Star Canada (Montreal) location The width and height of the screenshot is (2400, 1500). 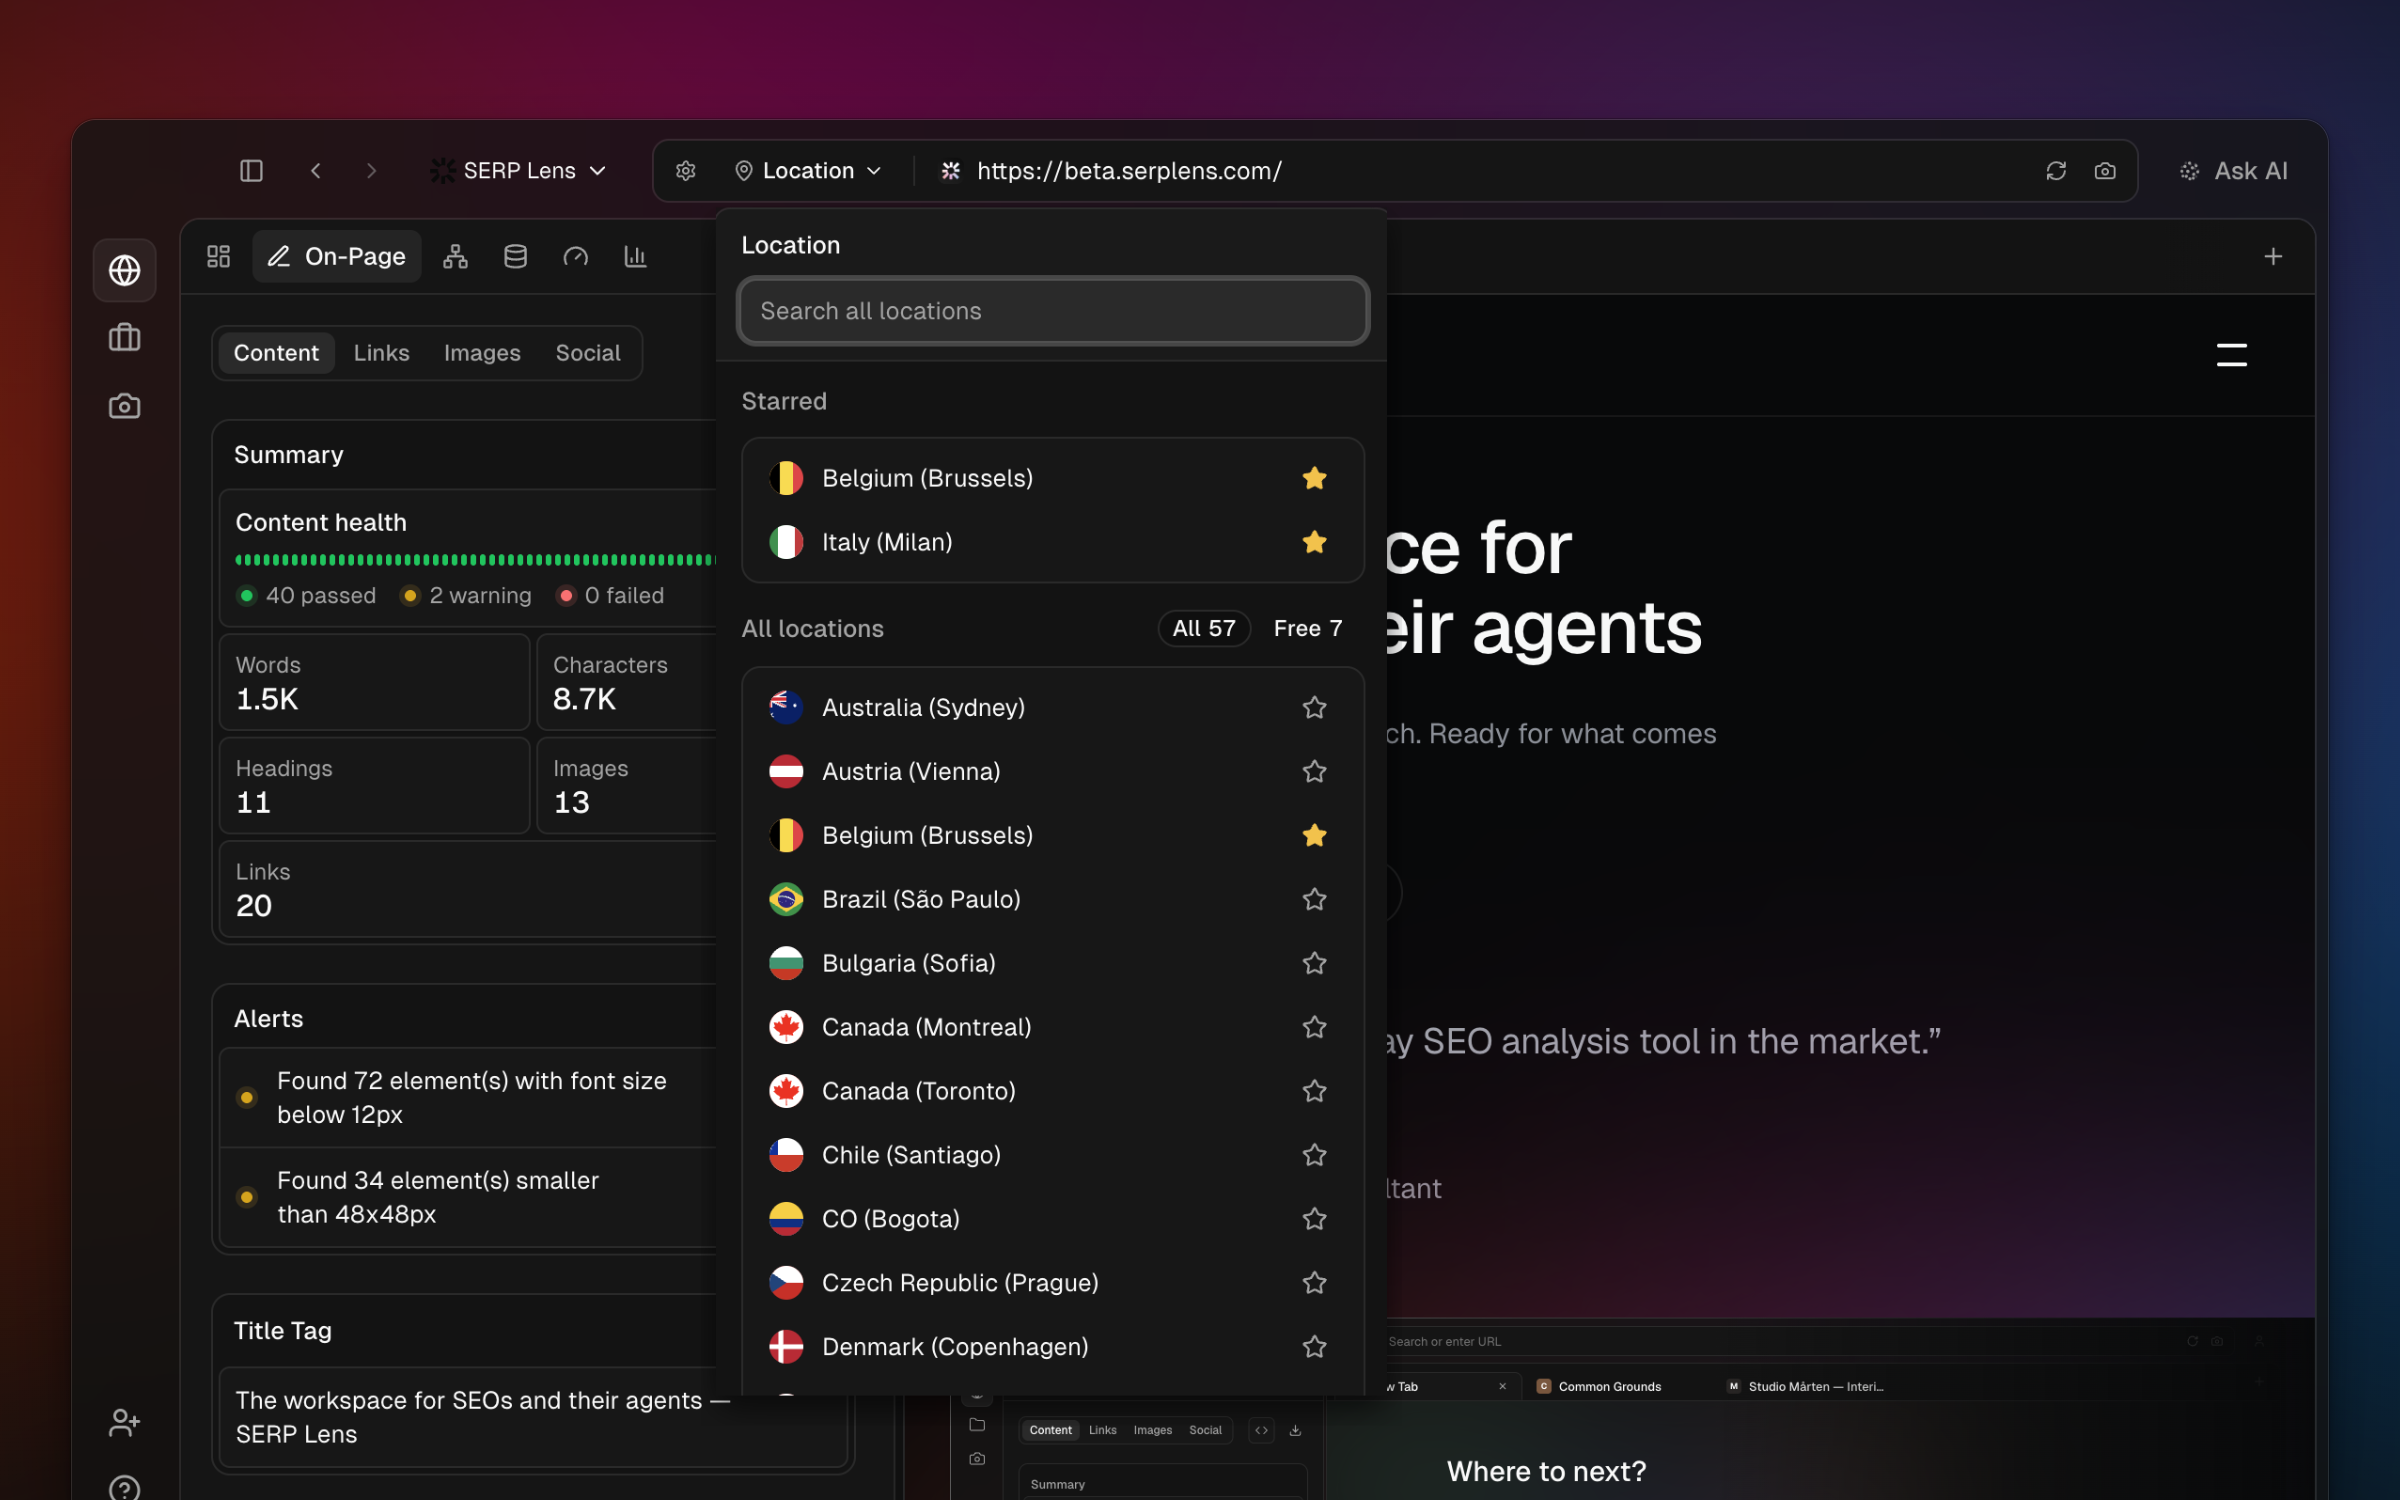[x=1314, y=1027]
